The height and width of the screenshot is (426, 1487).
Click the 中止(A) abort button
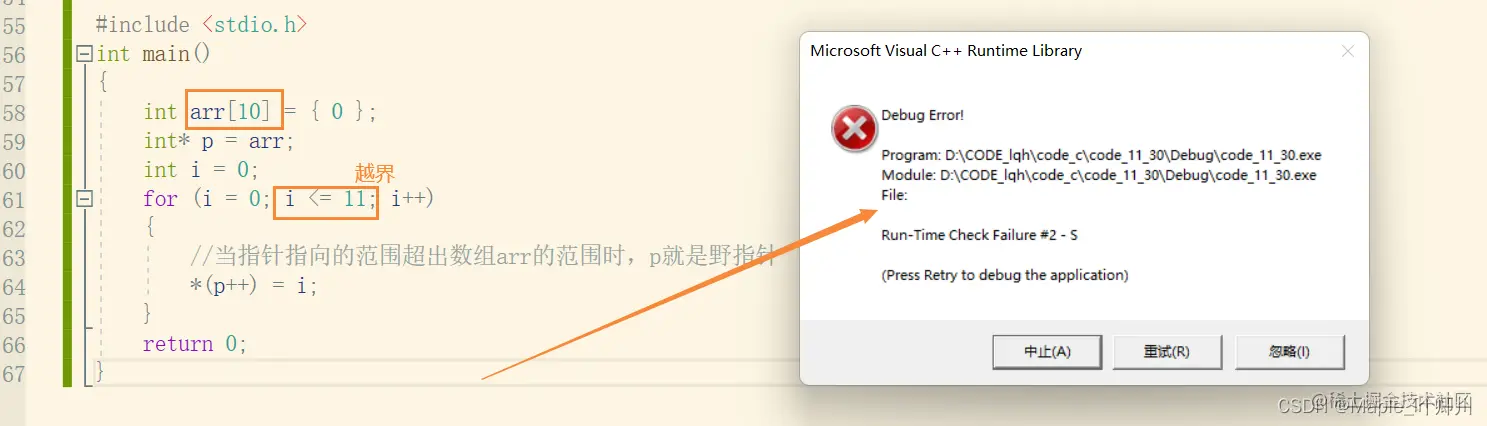coord(1047,352)
